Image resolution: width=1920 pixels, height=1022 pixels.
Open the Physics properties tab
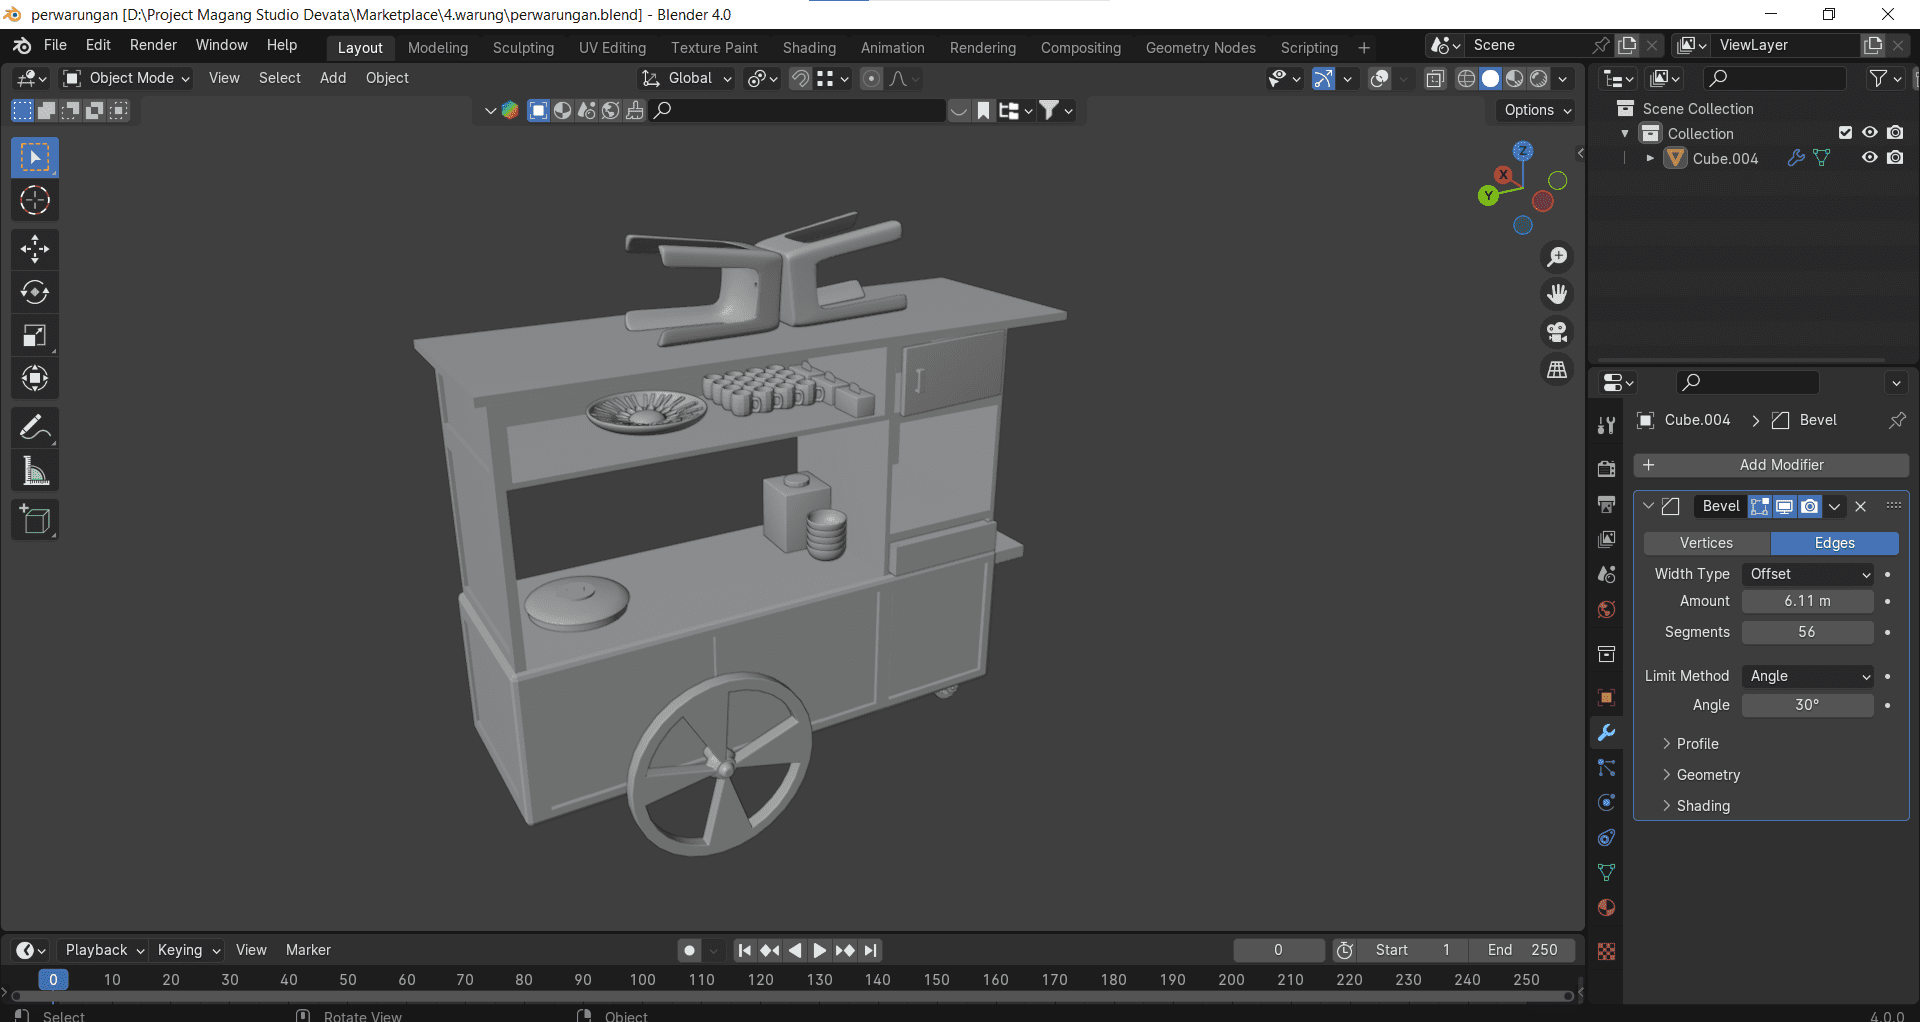click(1606, 803)
